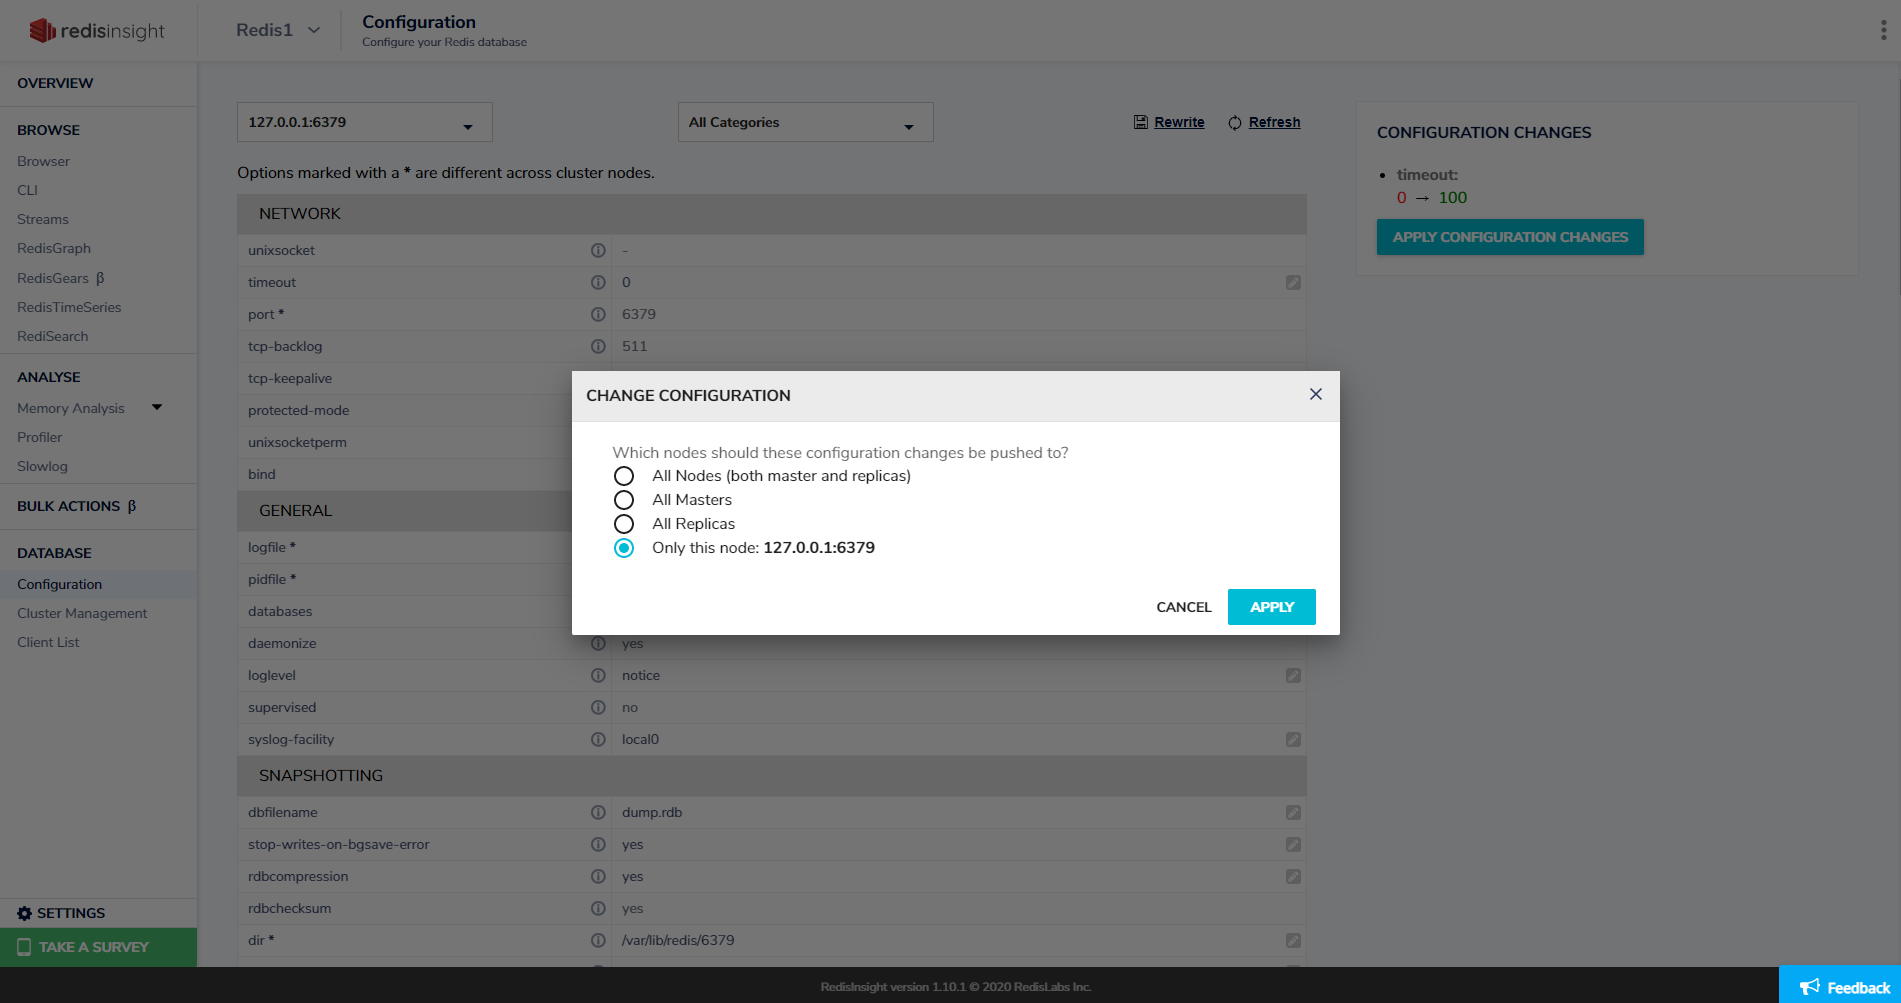
Task: Select Configuration in the sidebar
Action: click(x=60, y=584)
